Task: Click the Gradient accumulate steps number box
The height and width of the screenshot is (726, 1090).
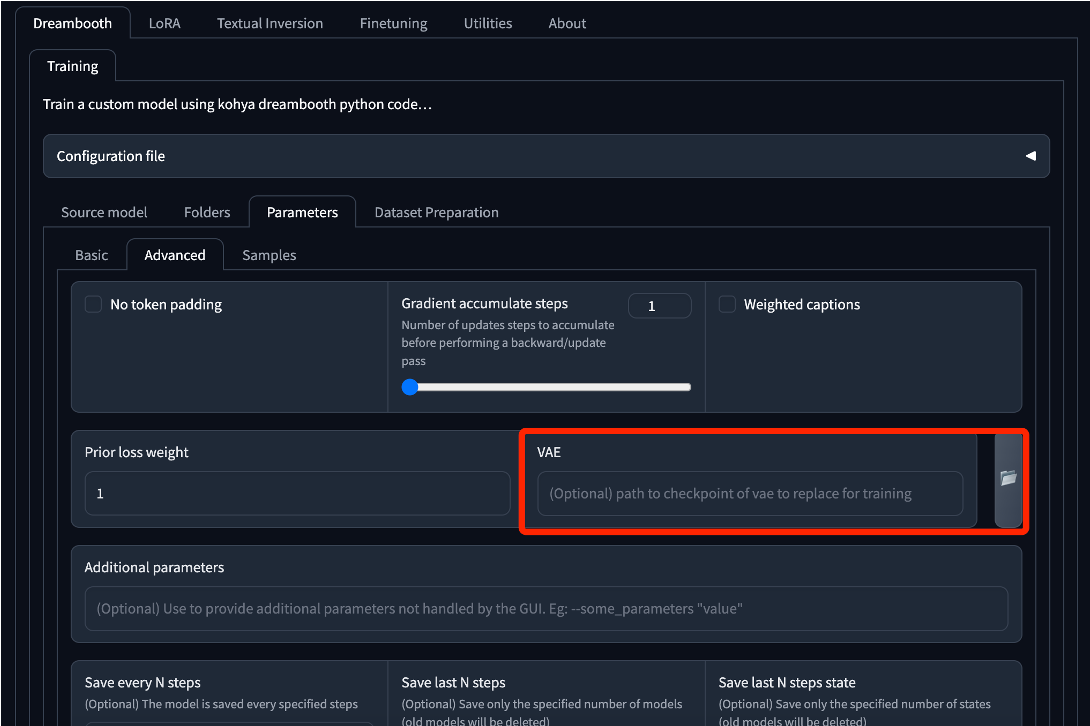Action: 659,306
